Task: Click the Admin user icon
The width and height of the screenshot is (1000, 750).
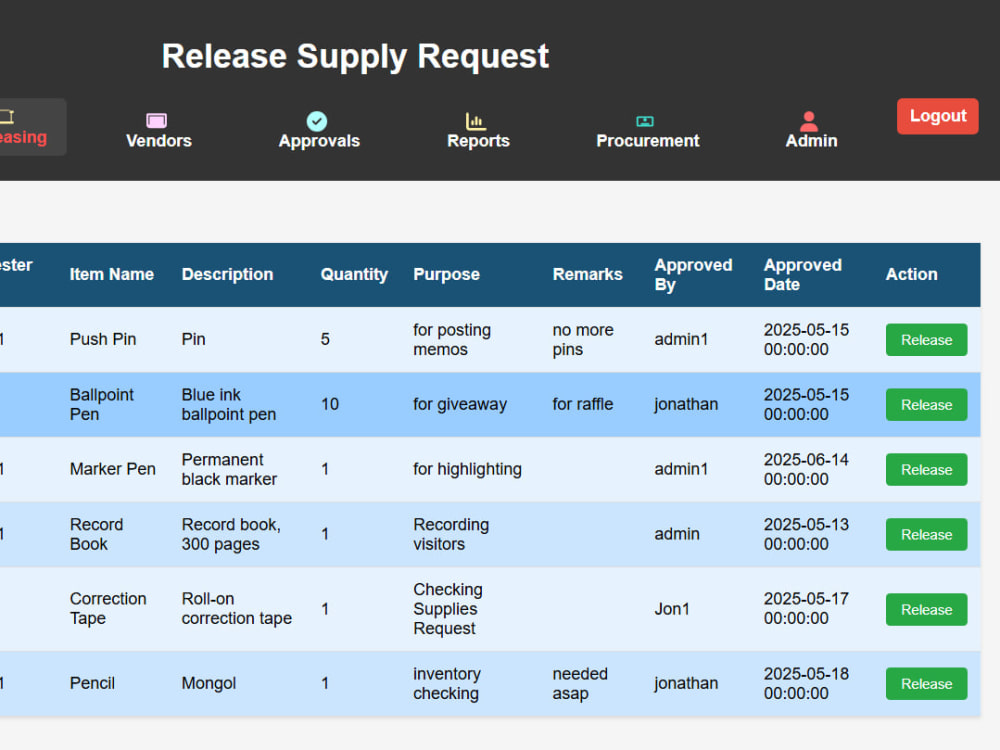Action: pyautogui.click(x=809, y=121)
